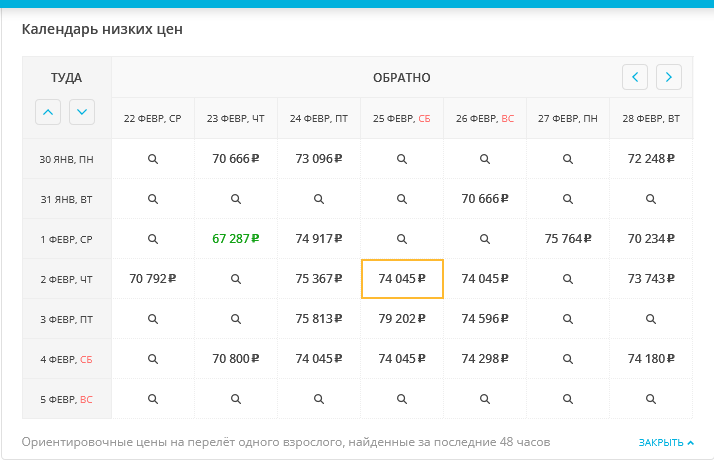Viewport: 714px width, 460px height.
Task: Click search icon for 31 Jan to 28 Feb
Action: (651, 199)
